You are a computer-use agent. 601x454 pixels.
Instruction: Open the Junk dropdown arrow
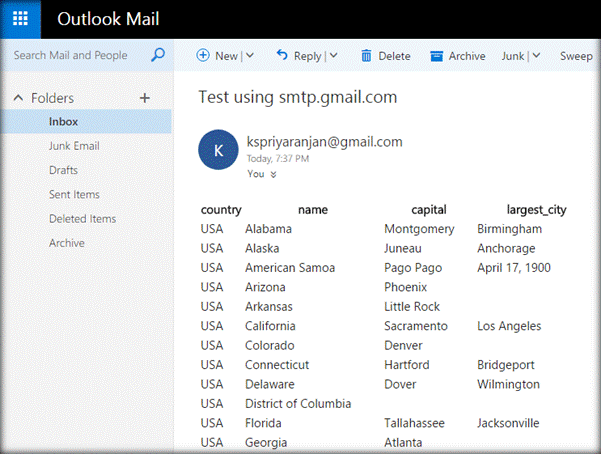(536, 56)
